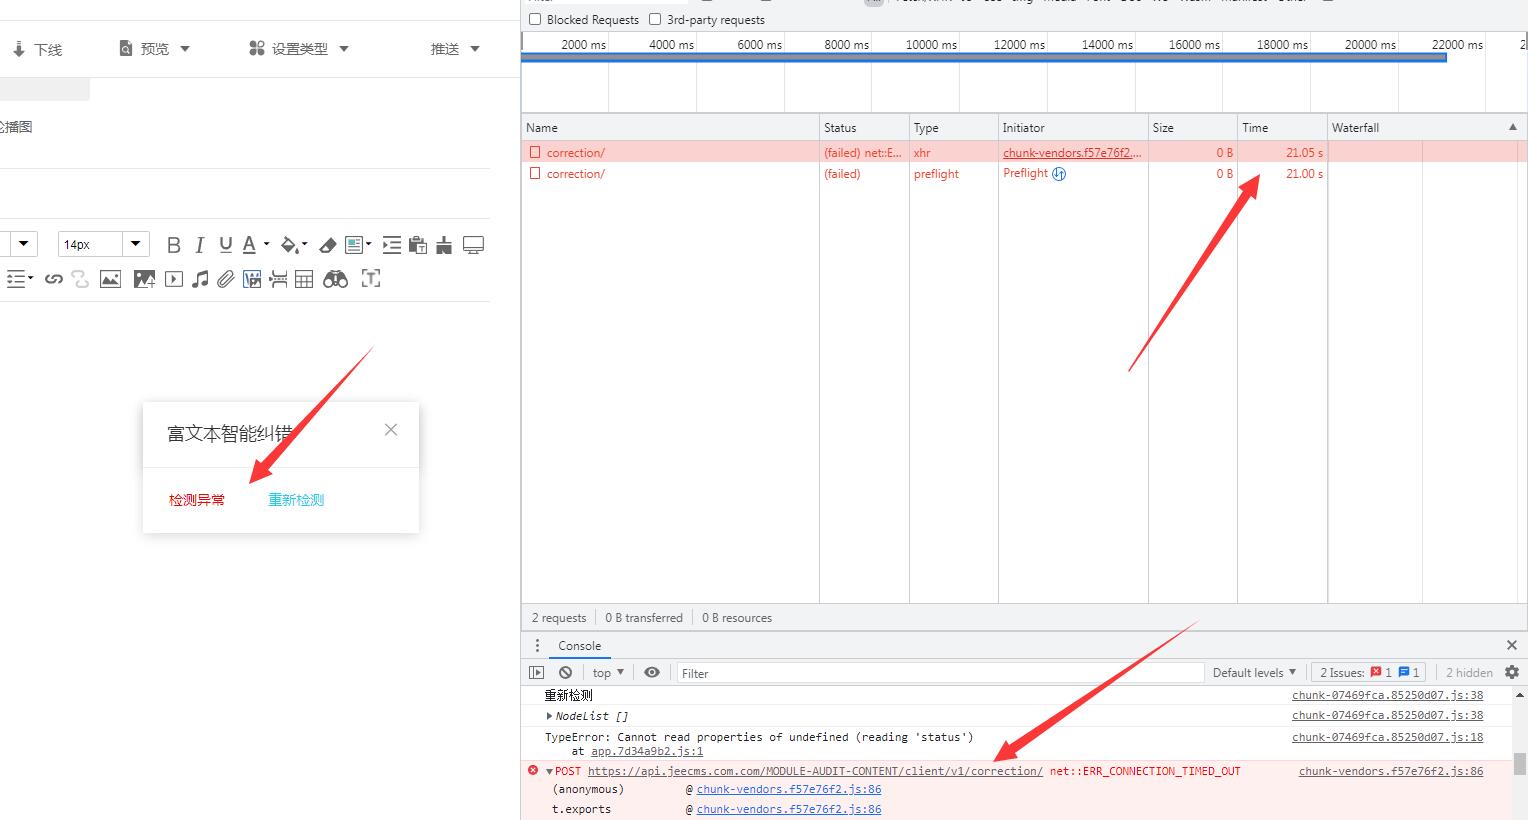This screenshot has height=820, width=1528.
Task: Toggle the console eye live expression
Action: coord(652,673)
